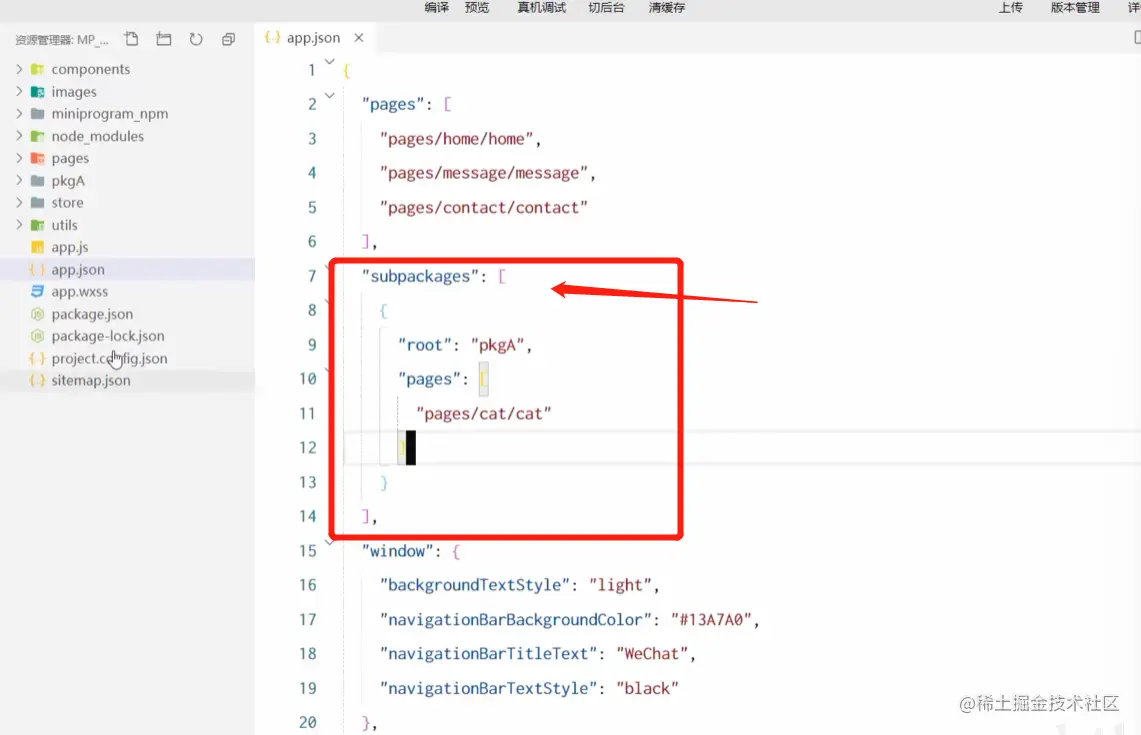Screen dimensions: 1141x735
Task: Click the 版本管理 version control button
Action: [x=1075, y=7]
